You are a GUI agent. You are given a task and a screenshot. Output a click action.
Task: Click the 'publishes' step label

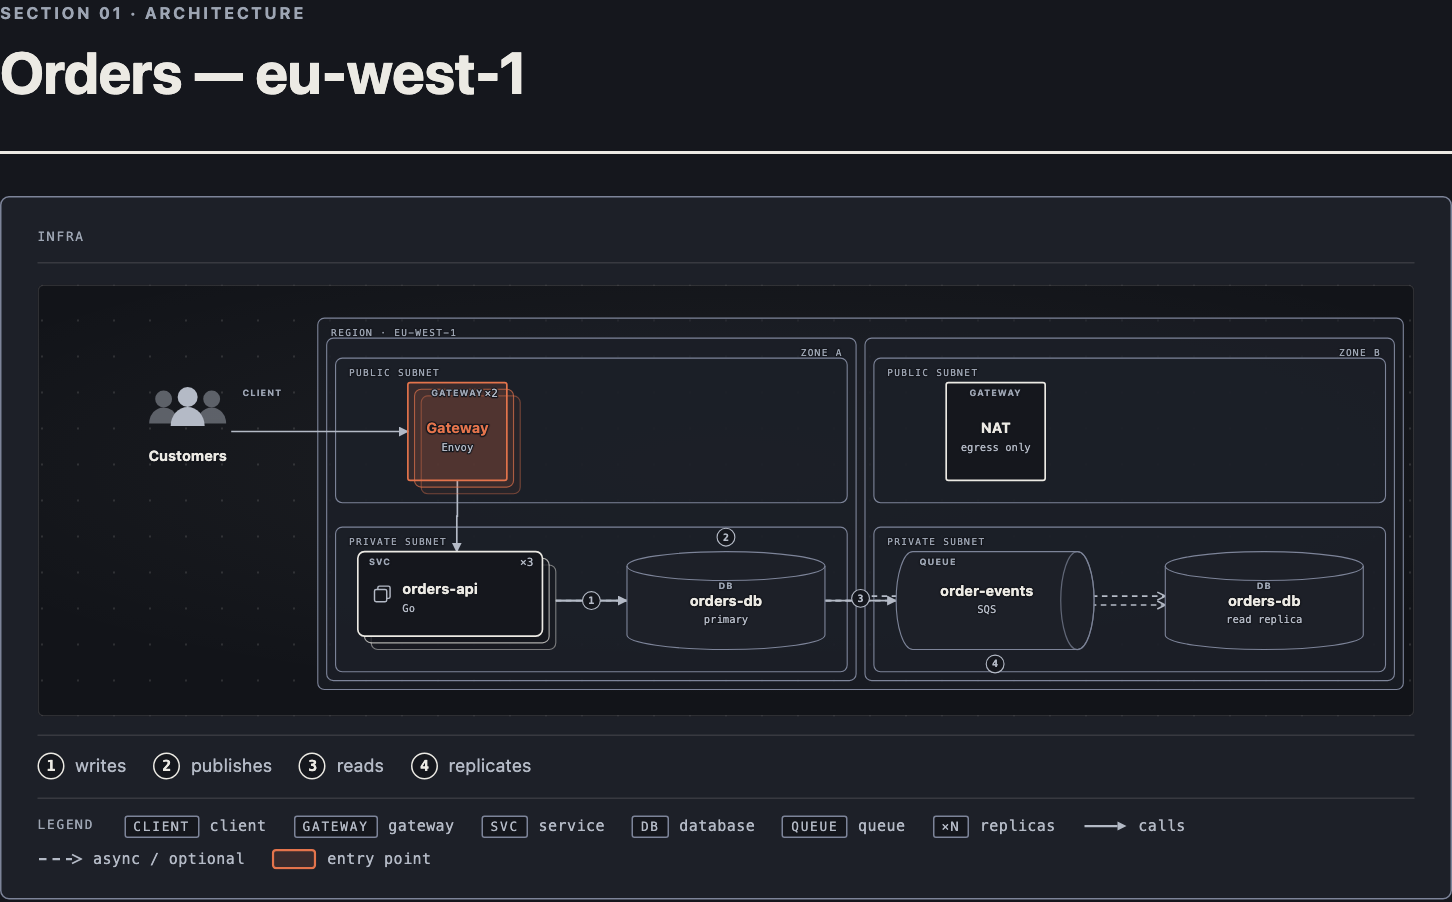point(231,766)
